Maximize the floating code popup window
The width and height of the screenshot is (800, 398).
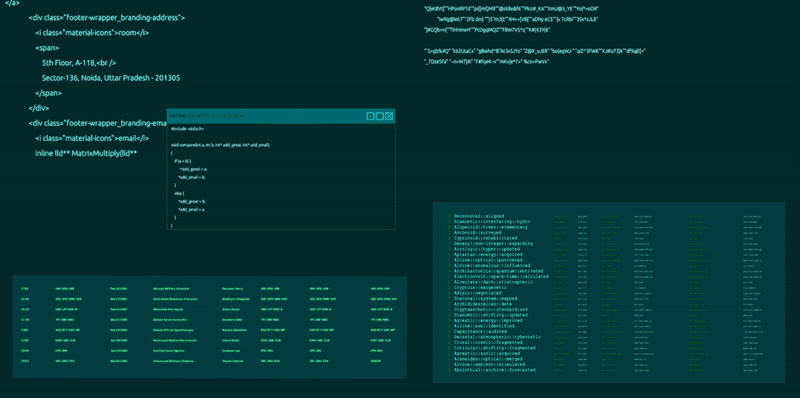tap(380, 116)
